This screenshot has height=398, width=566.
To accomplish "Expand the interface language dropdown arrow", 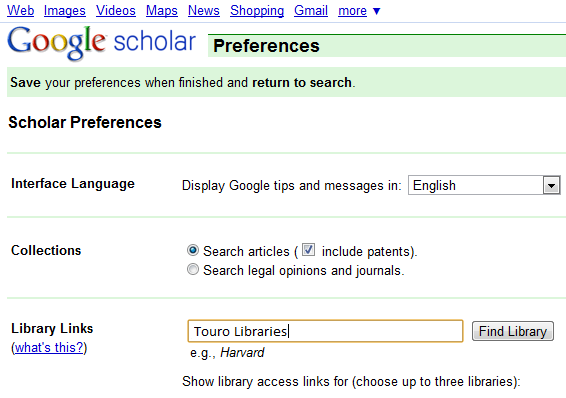I will [551, 185].
